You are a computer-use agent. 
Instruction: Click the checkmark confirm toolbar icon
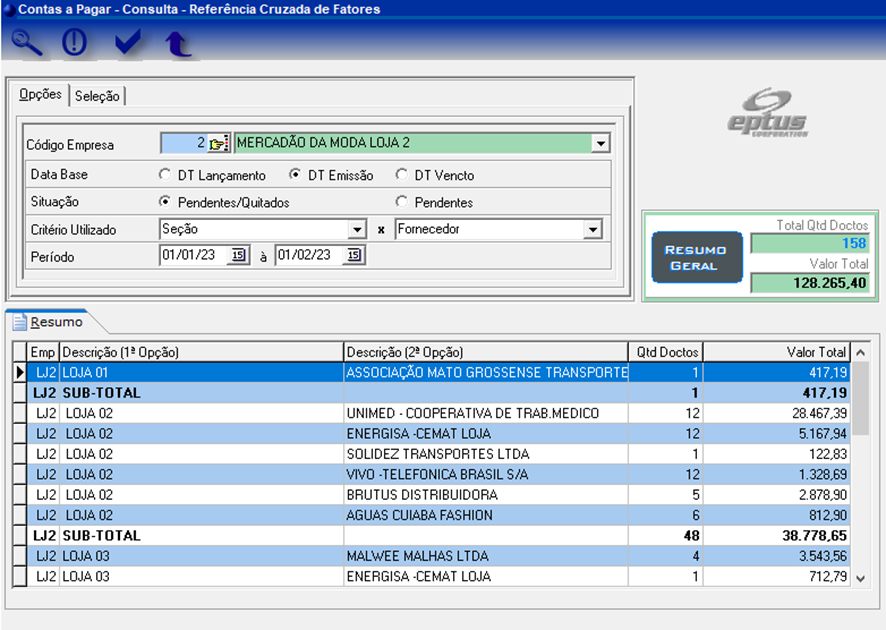click(x=128, y=43)
